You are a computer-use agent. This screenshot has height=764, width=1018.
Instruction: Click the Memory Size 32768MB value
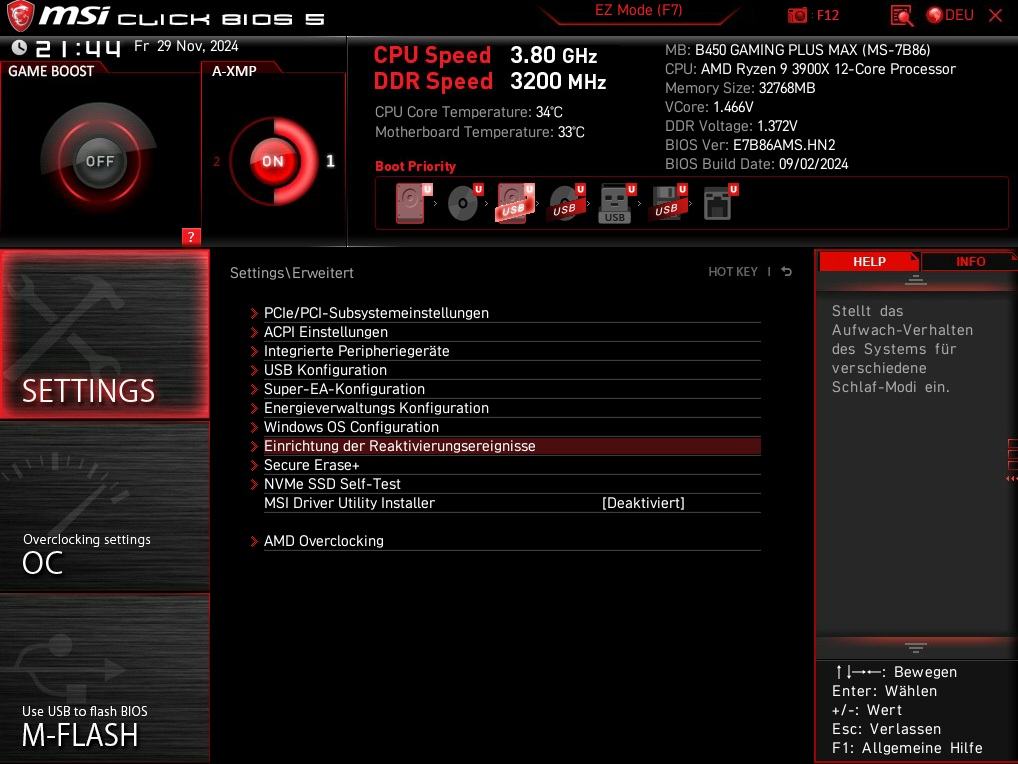pos(787,88)
